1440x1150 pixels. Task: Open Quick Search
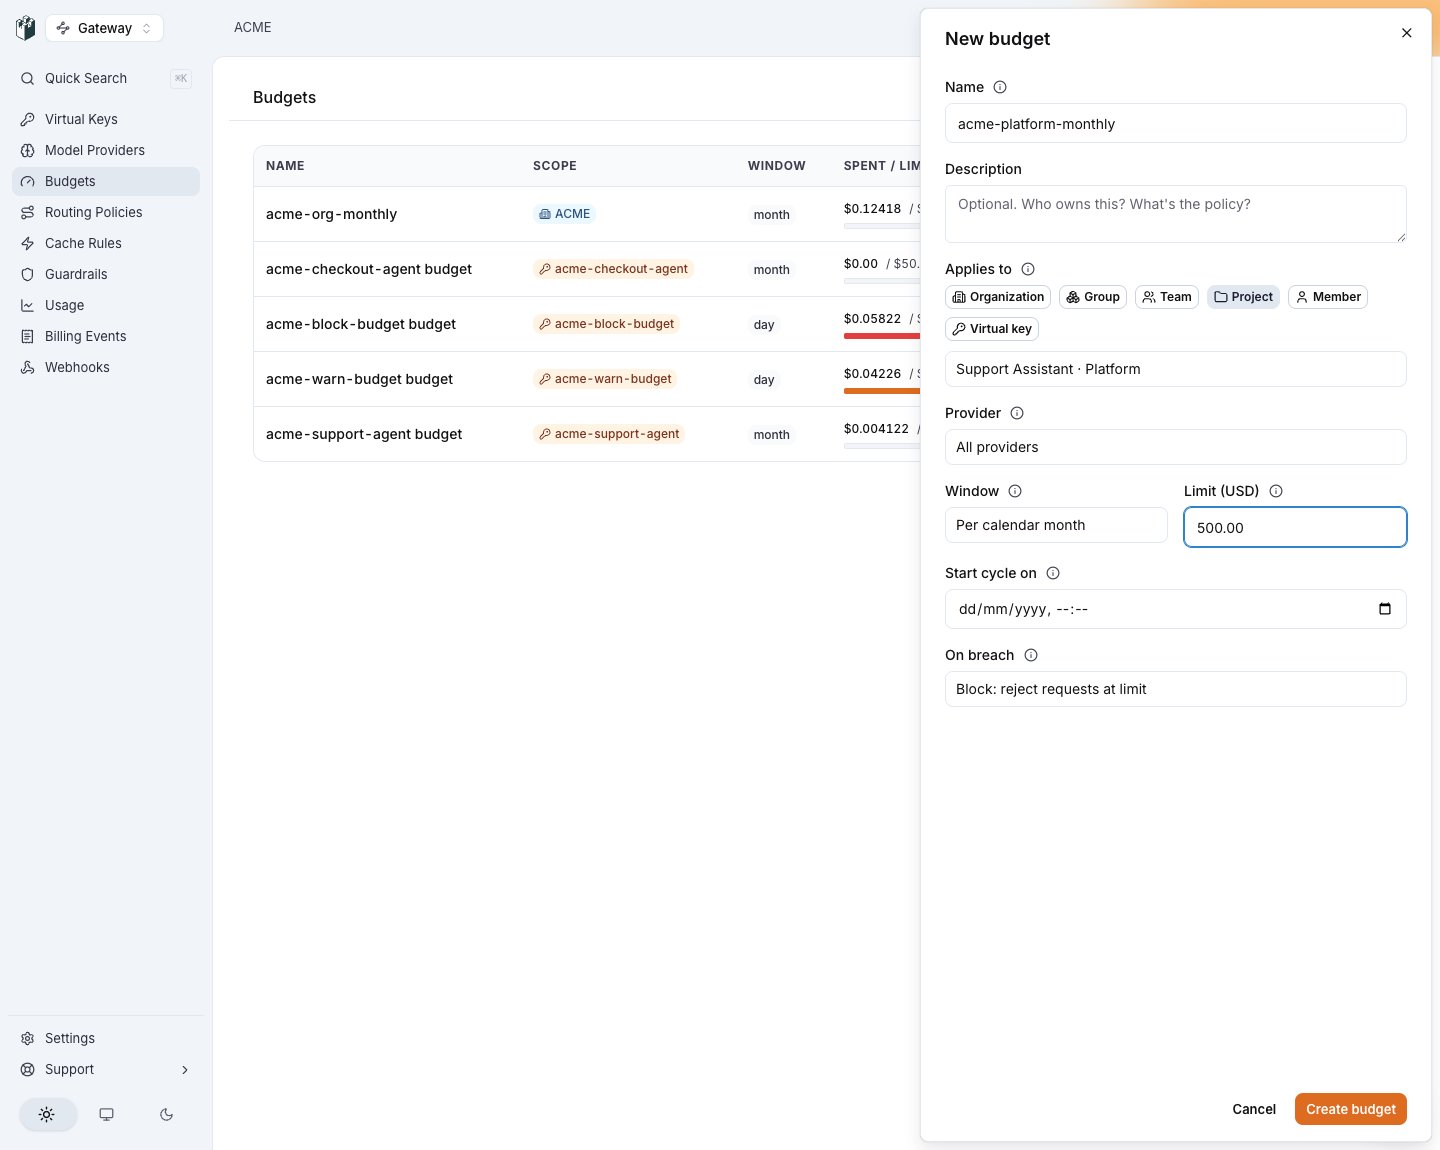[x=106, y=78]
